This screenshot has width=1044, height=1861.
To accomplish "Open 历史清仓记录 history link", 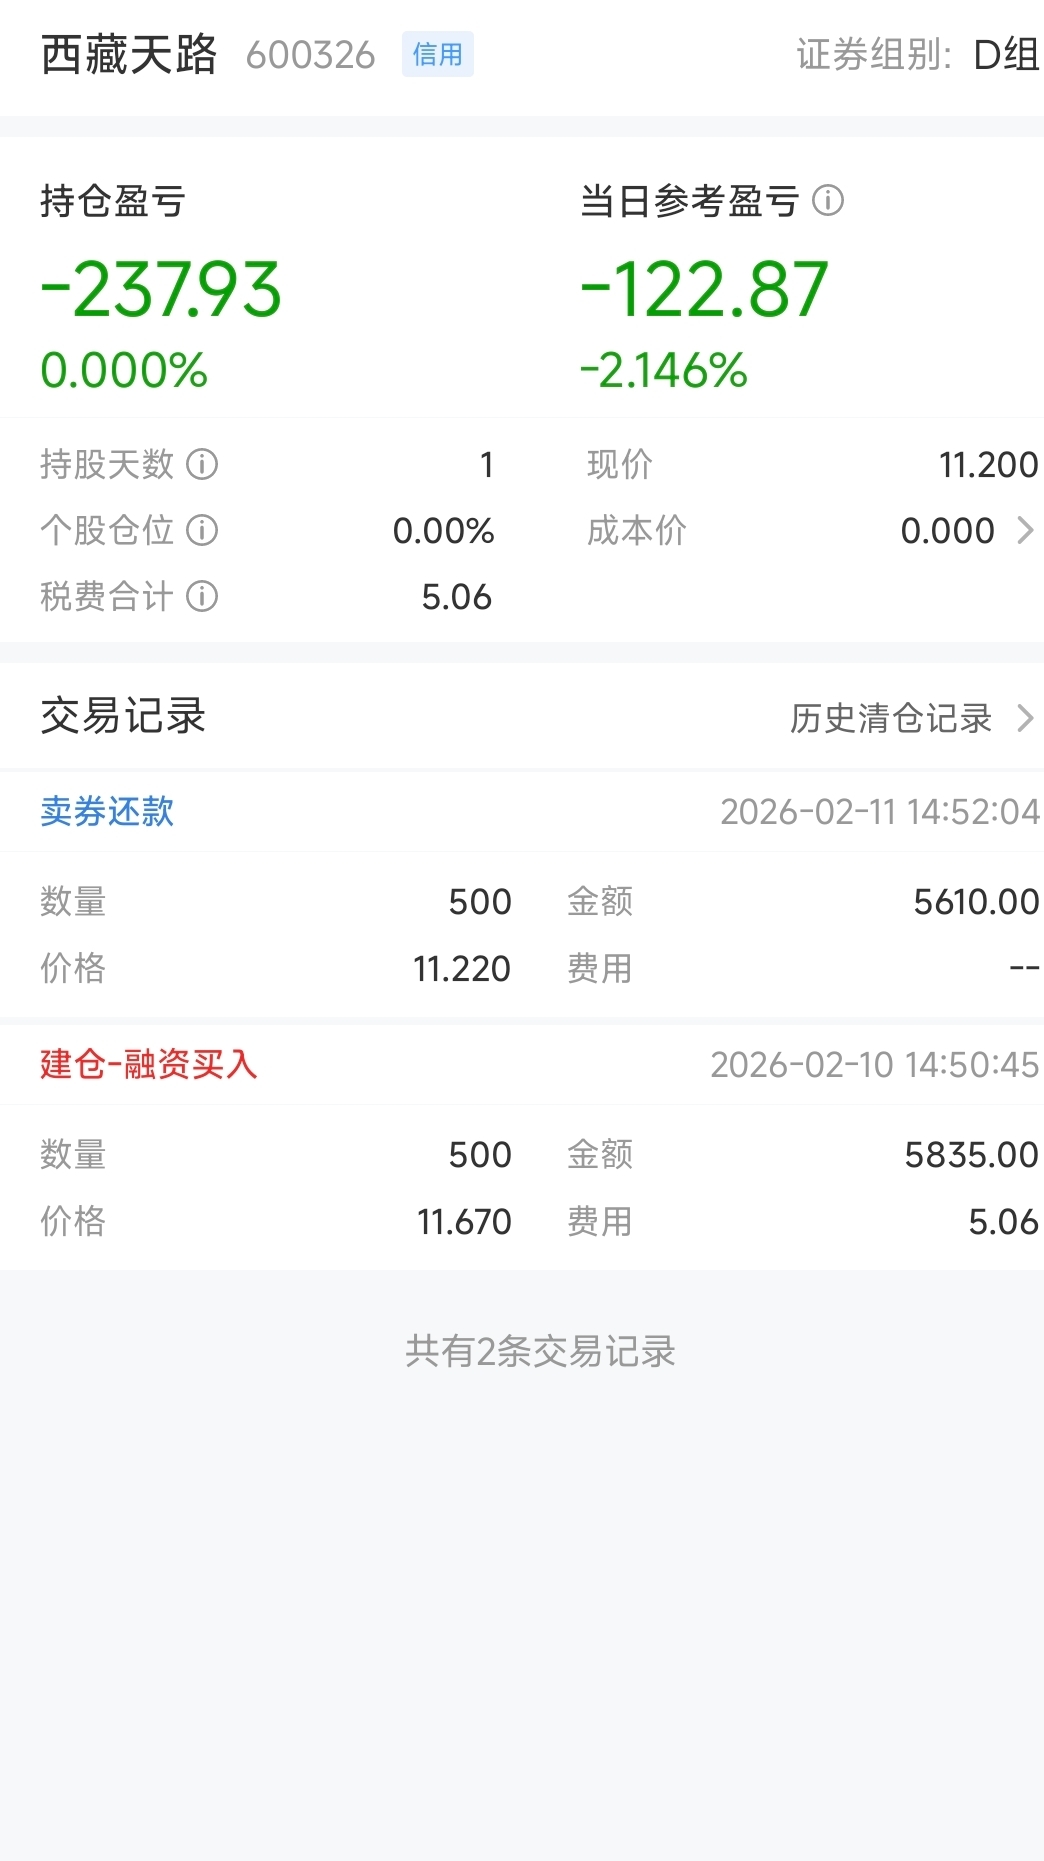I will 890,718.
